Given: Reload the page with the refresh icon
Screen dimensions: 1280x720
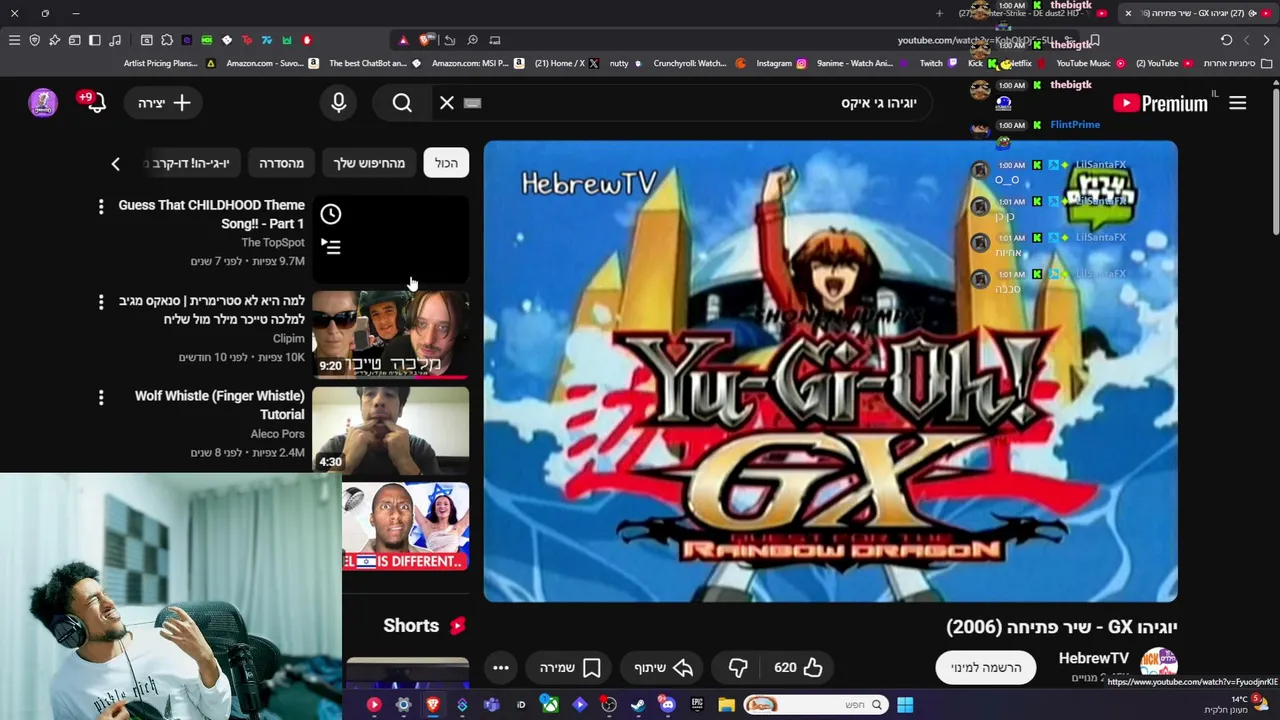Looking at the screenshot, I should pos(1227,40).
